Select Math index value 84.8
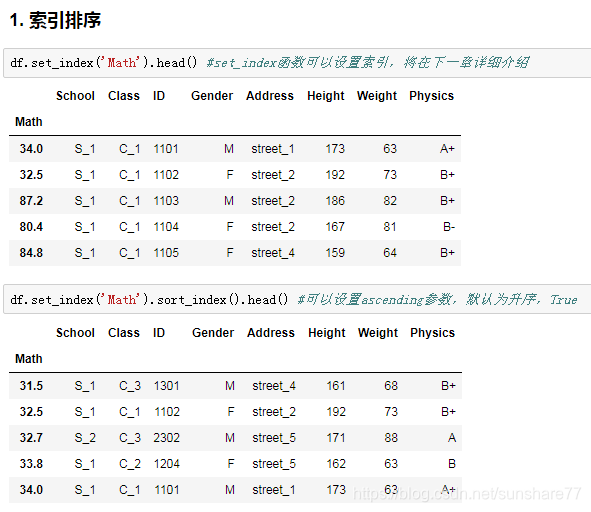The height and width of the screenshot is (512, 591). click(x=31, y=253)
